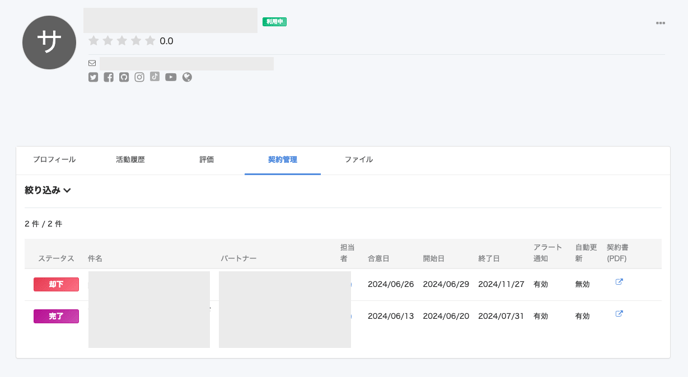Click the 開始日 column header
The width and height of the screenshot is (688, 377).
[x=434, y=259]
